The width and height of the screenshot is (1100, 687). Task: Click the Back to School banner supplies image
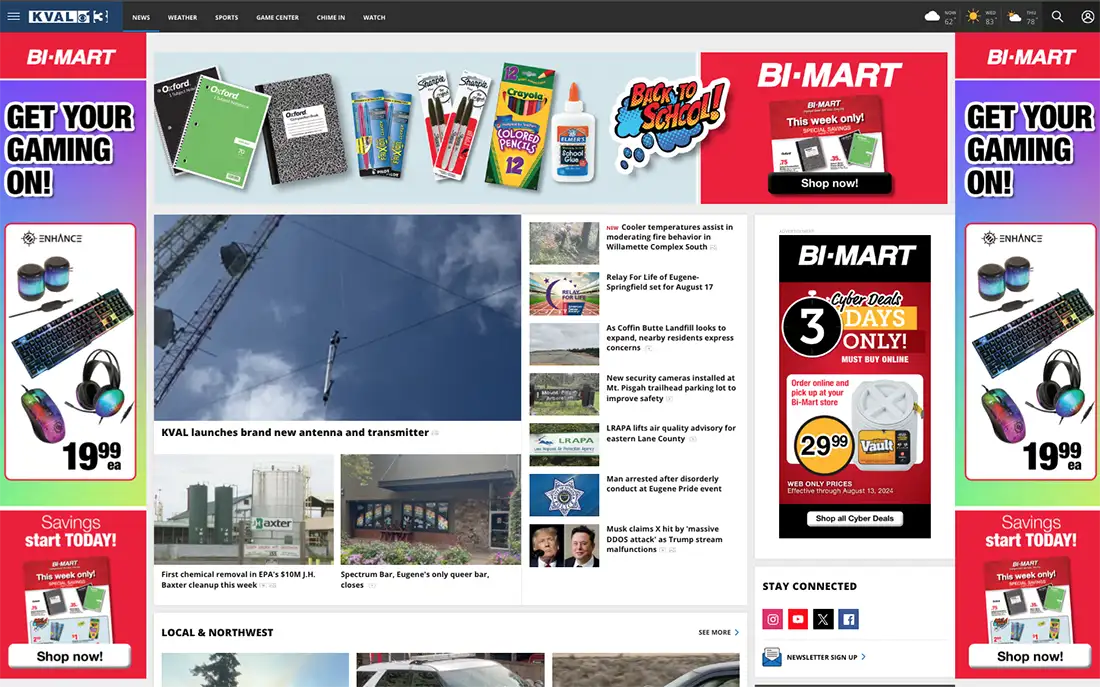coord(427,128)
